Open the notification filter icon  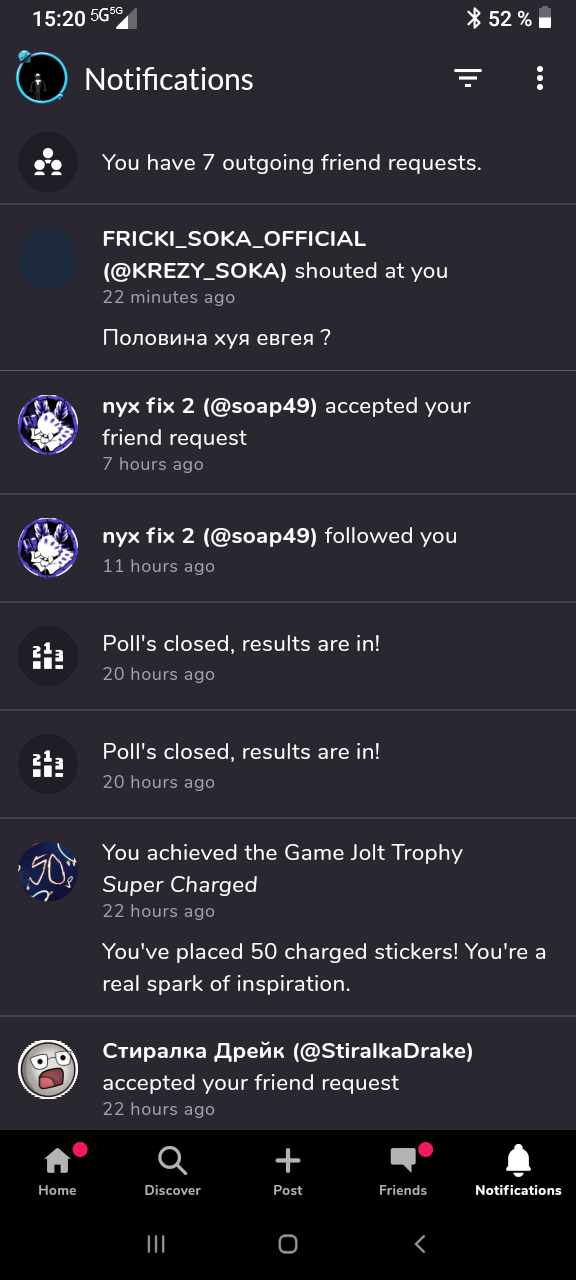(468, 78)
